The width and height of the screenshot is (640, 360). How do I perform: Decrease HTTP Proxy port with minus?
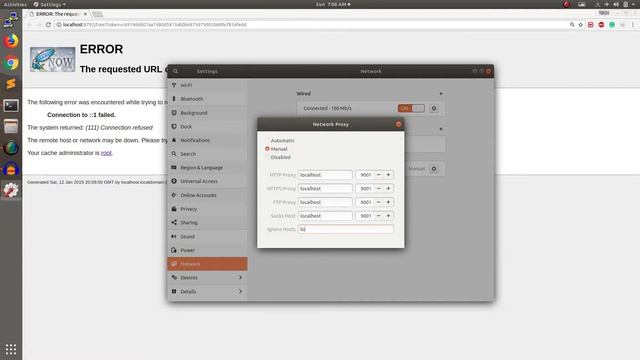(379, 175)
